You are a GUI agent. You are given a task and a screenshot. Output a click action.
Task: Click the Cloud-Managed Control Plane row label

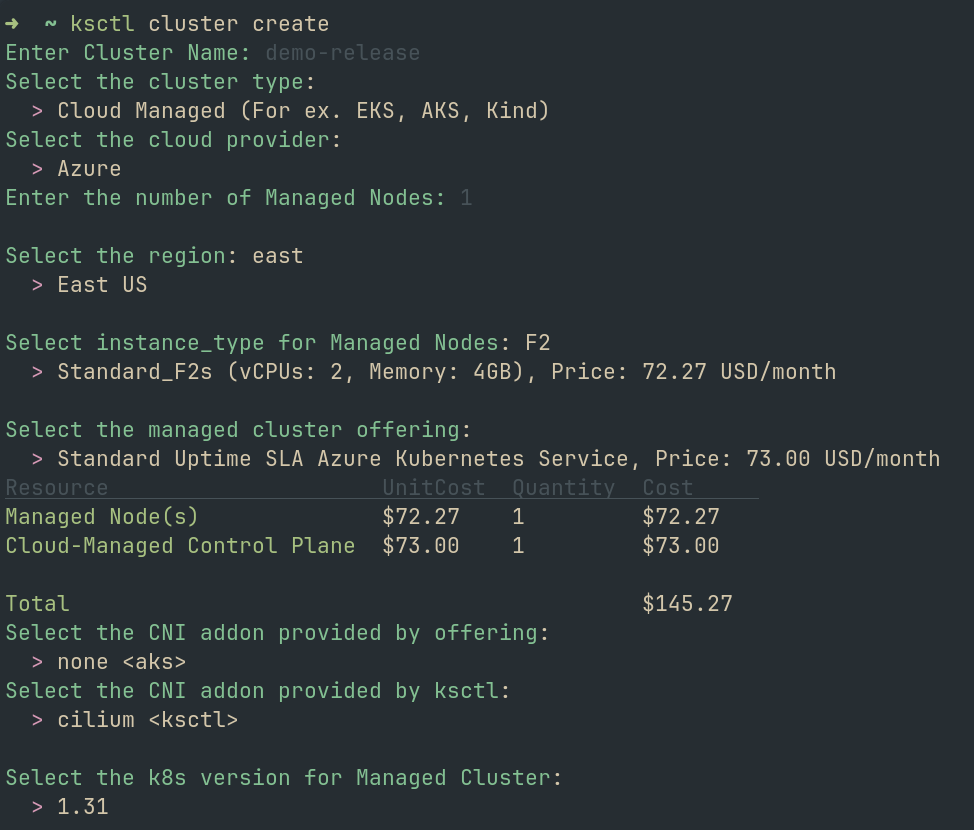pyautogui.click(x=180, y=545)
